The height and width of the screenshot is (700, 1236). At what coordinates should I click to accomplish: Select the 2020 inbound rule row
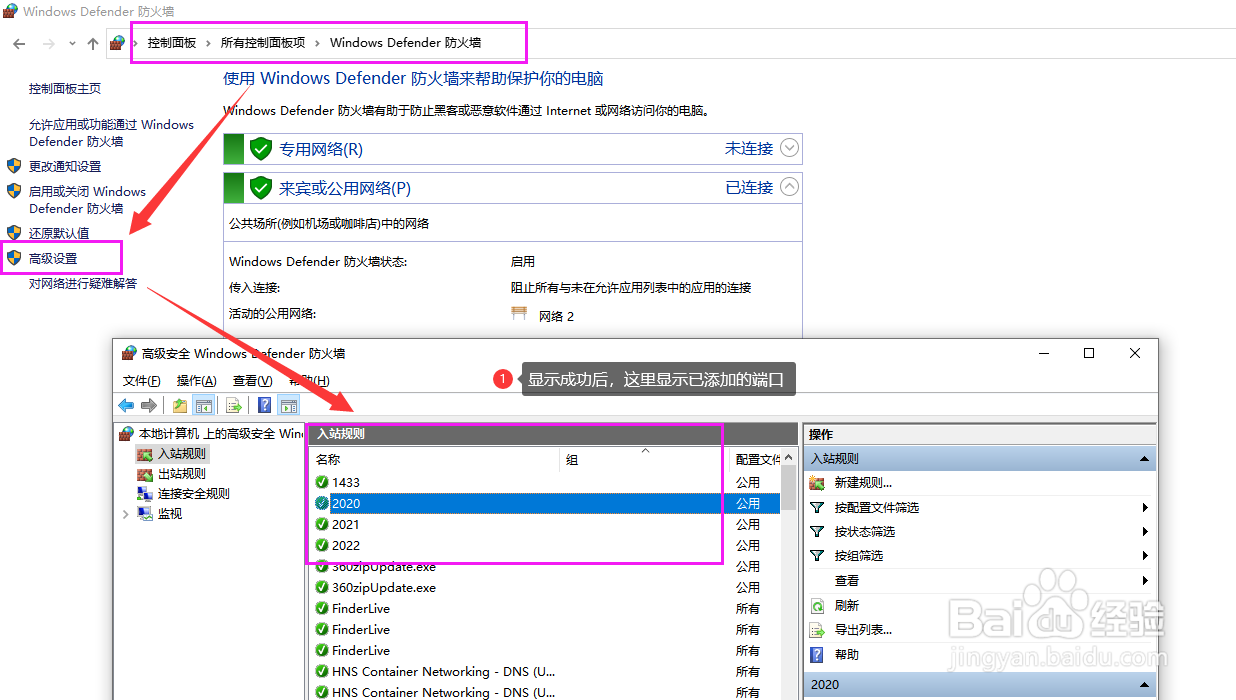click(546, 503)
